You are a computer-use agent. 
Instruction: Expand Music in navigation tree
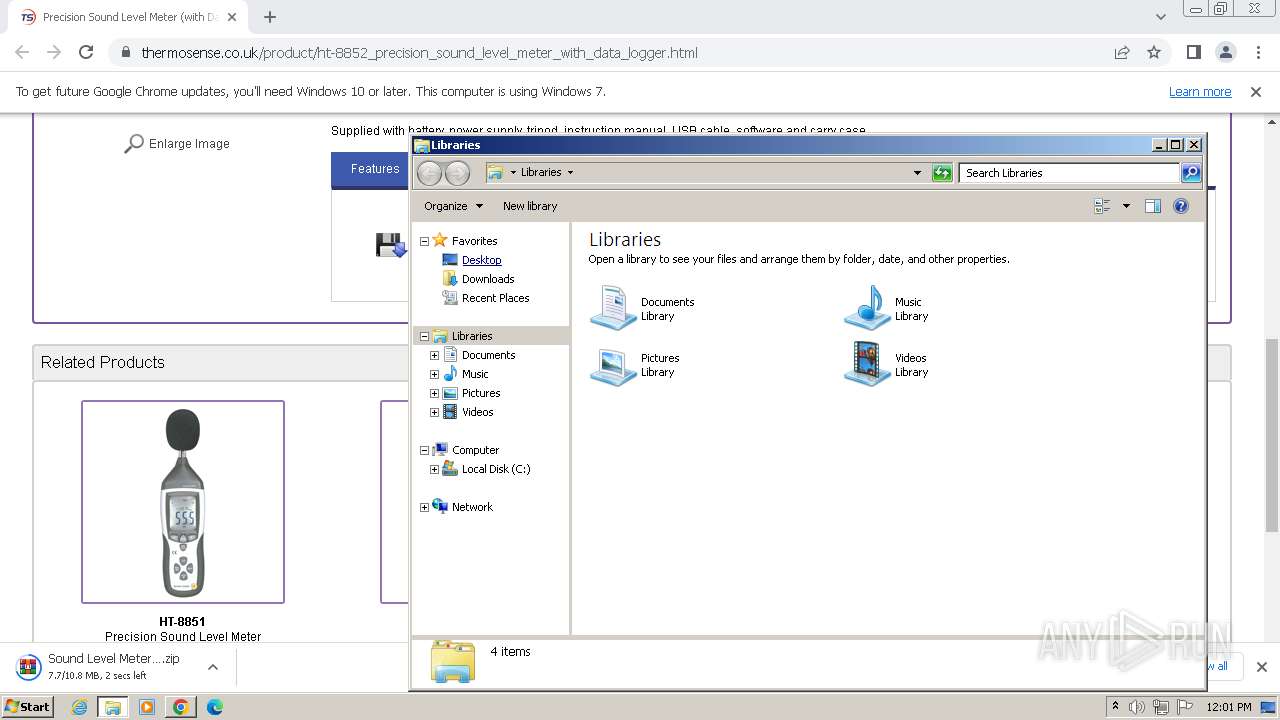tap(434, 374)
